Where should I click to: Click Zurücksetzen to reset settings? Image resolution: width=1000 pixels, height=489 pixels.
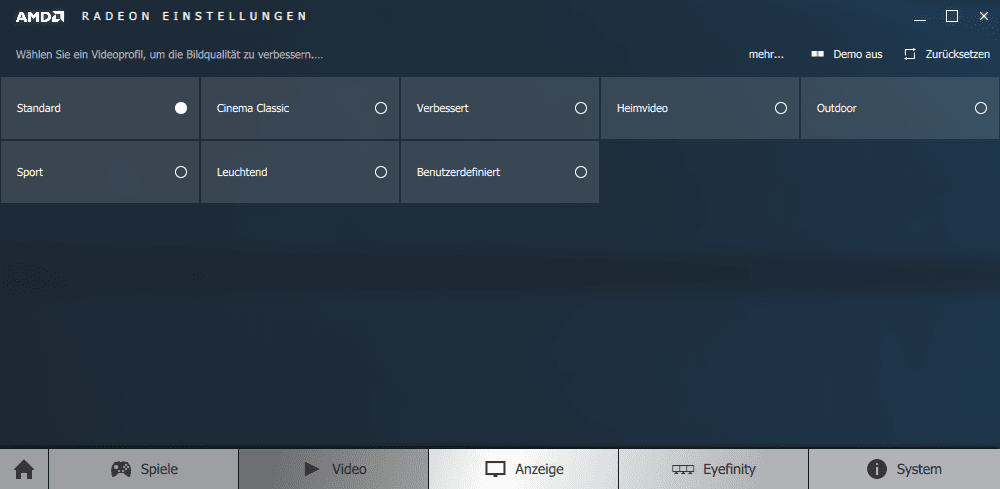click(946, 55)
